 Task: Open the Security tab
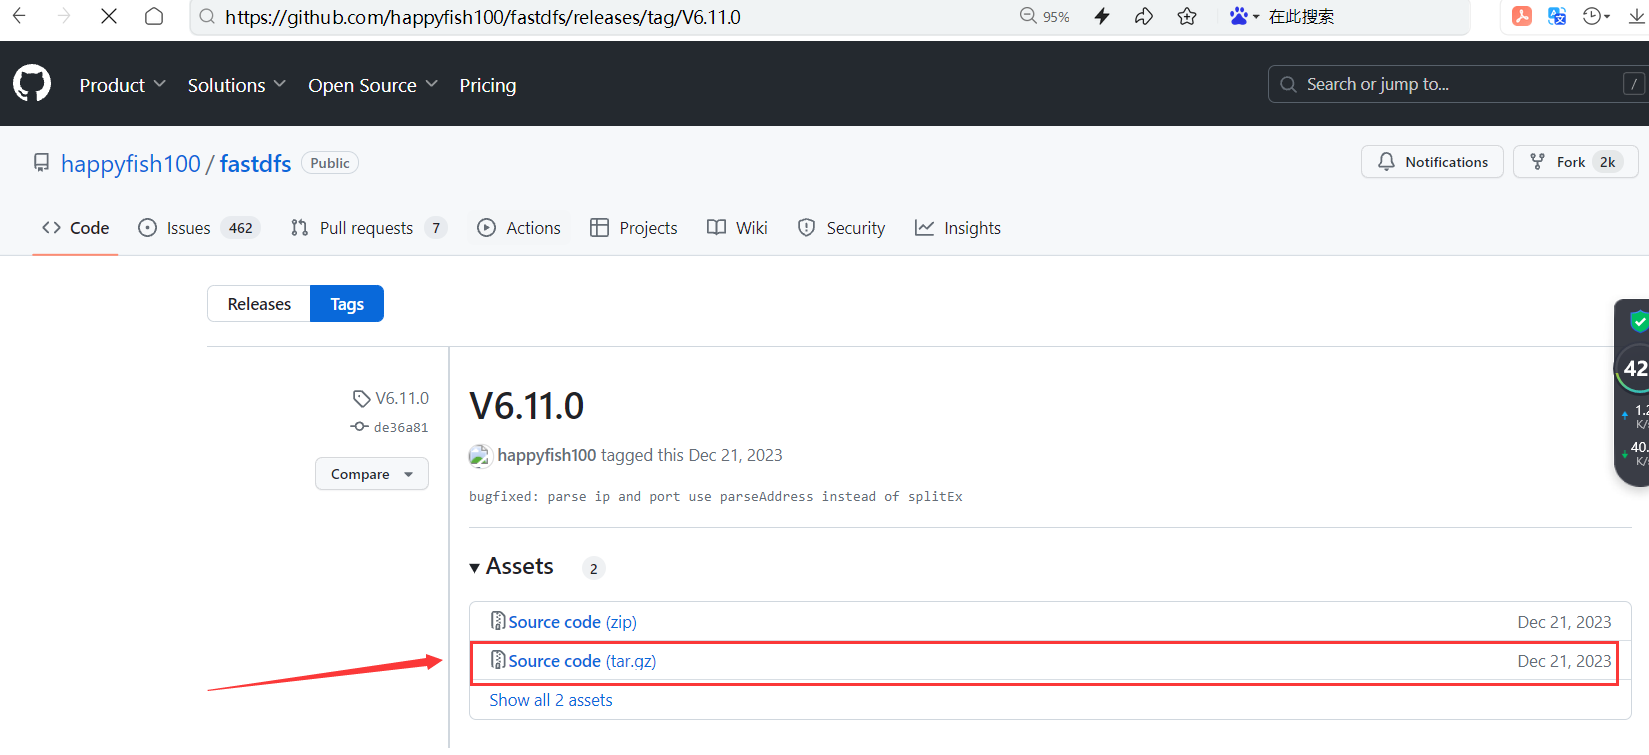point(841,228)
